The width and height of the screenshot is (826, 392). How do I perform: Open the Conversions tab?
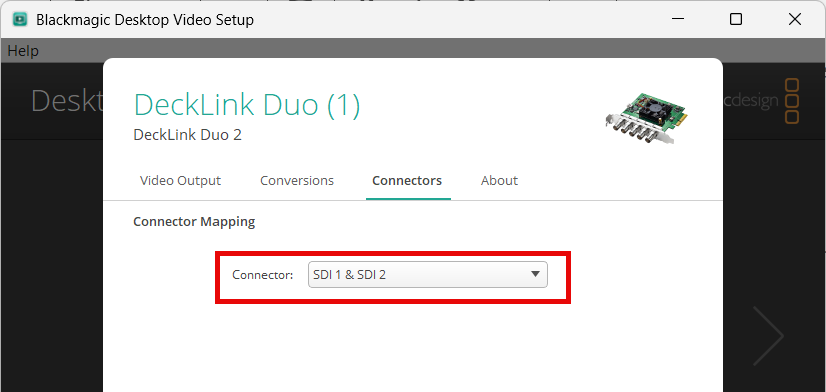pos(297,181)
